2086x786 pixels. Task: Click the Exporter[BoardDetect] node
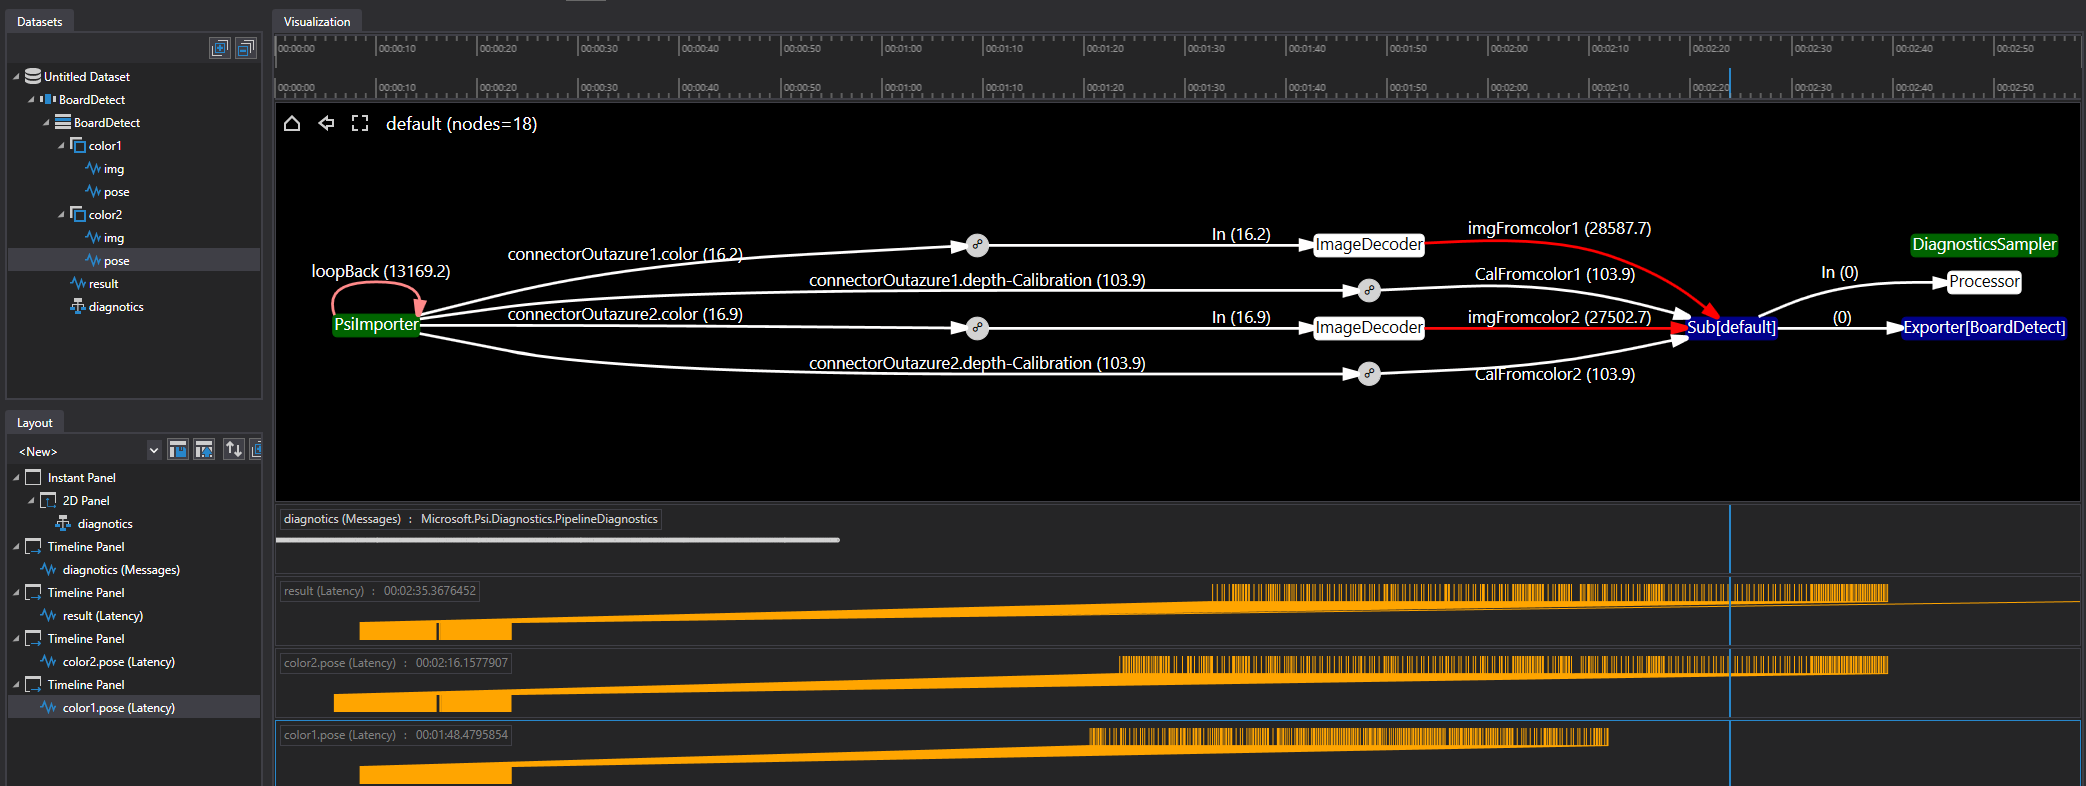pos(1984,328)
